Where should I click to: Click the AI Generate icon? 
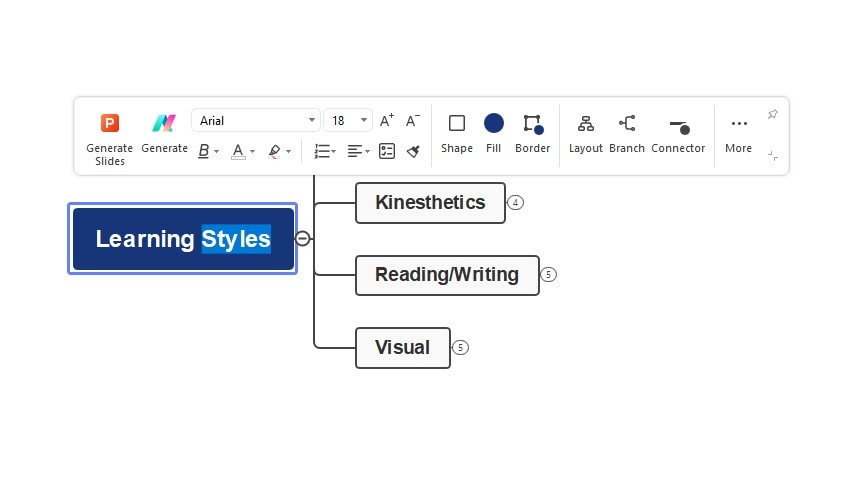164,123
